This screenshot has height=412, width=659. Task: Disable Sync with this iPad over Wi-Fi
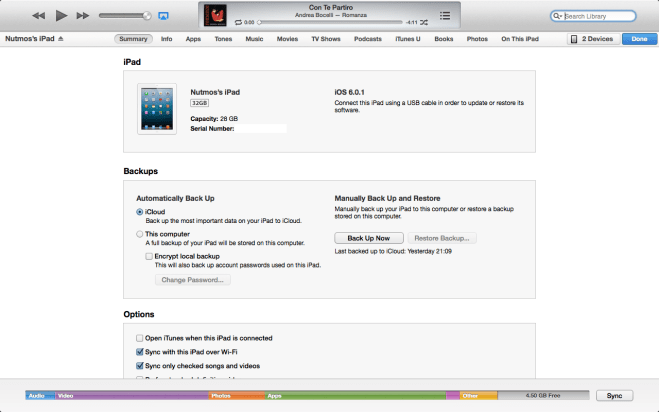[140, 352]
